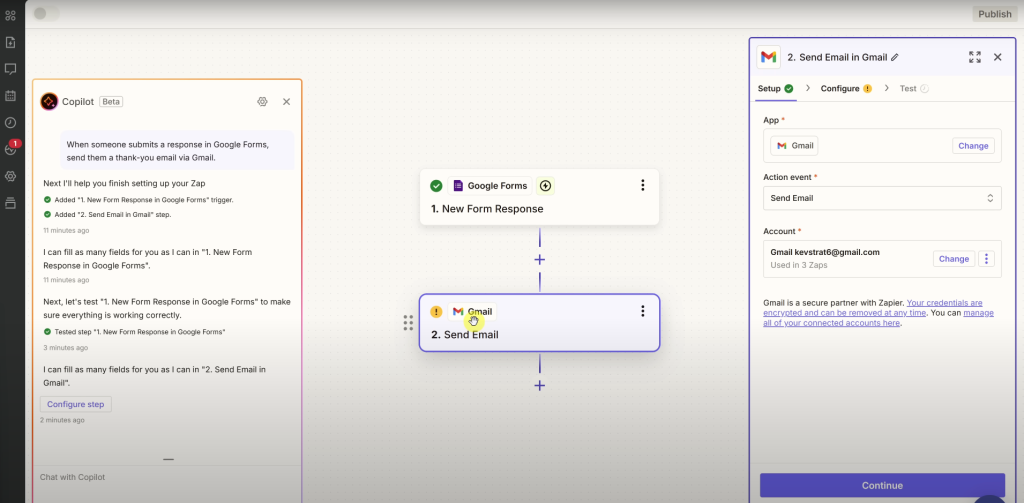
Task: Rename step with the pencil icon
Action: point(895,57)
